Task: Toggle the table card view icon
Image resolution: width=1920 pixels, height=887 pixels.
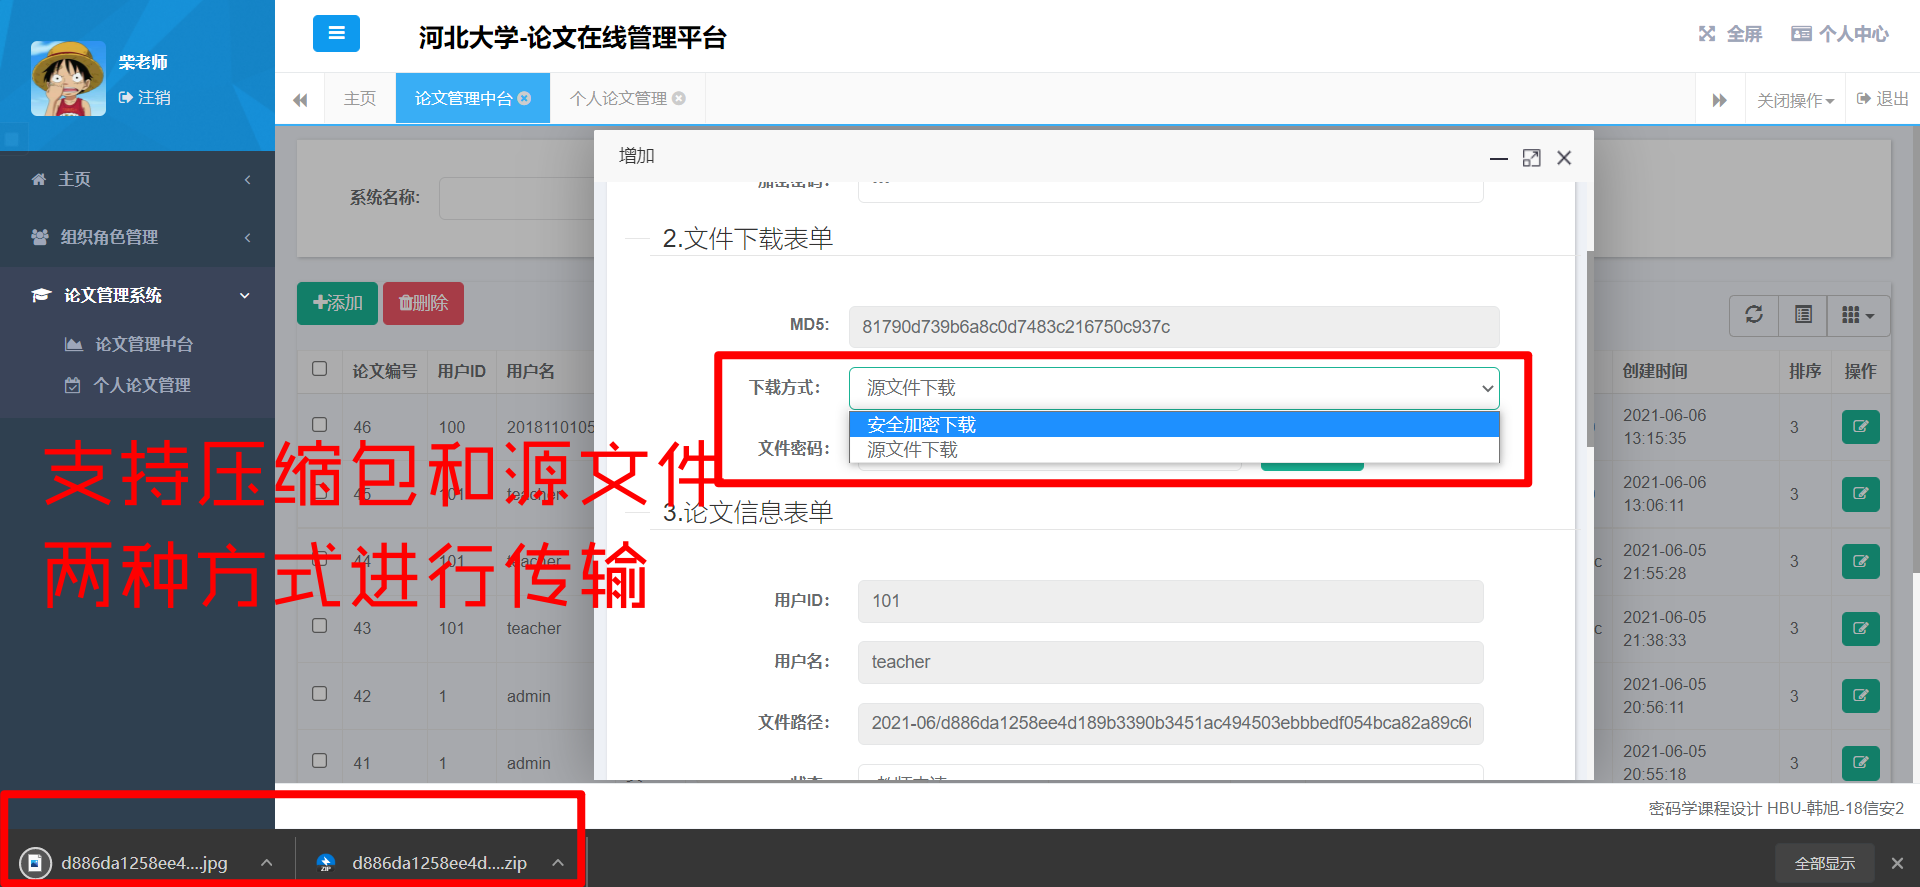Action: 1803,315
